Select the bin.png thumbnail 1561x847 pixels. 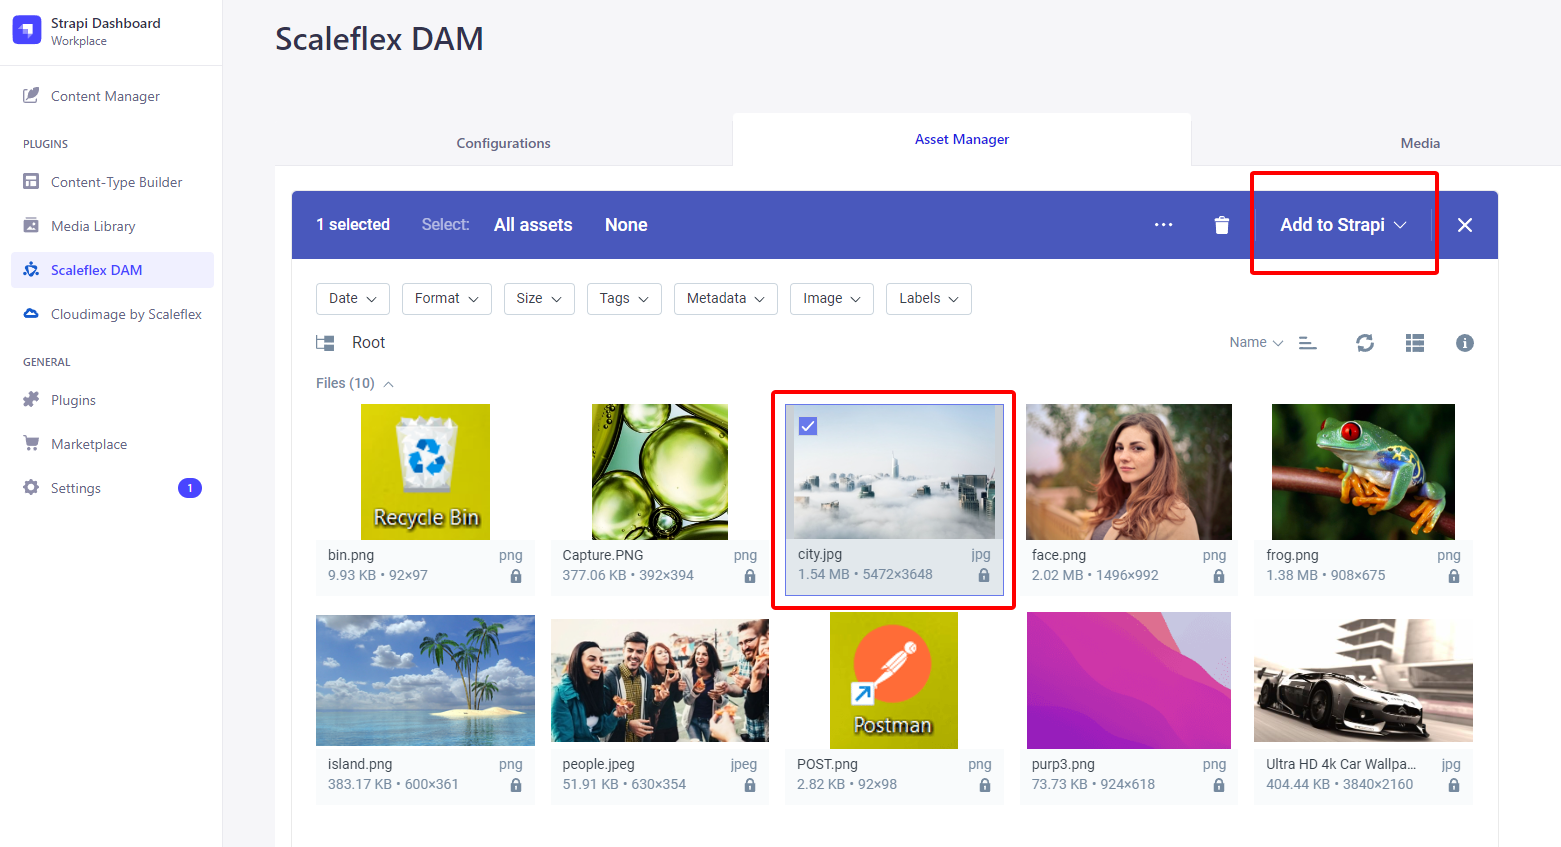click(x=425, y=472)
